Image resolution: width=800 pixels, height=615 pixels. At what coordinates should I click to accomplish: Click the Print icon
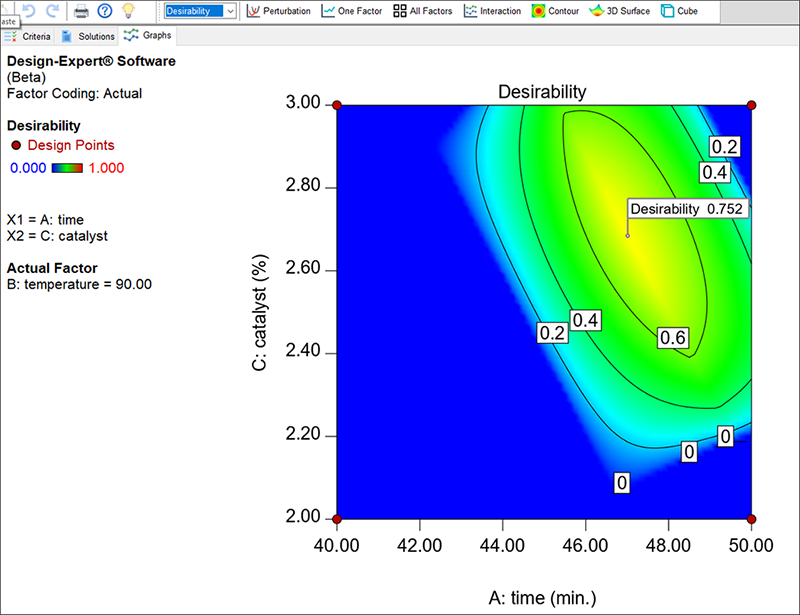click(82, 11)
